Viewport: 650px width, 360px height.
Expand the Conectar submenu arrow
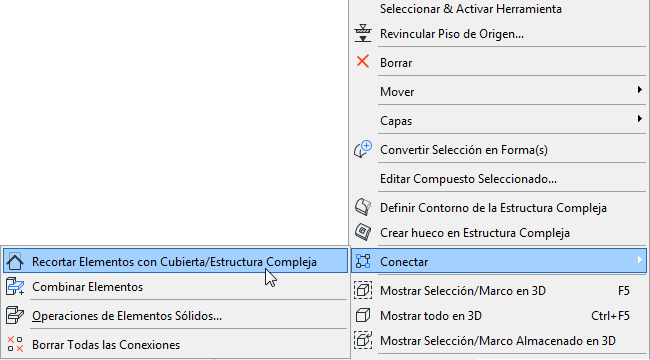tap(640, 260)
